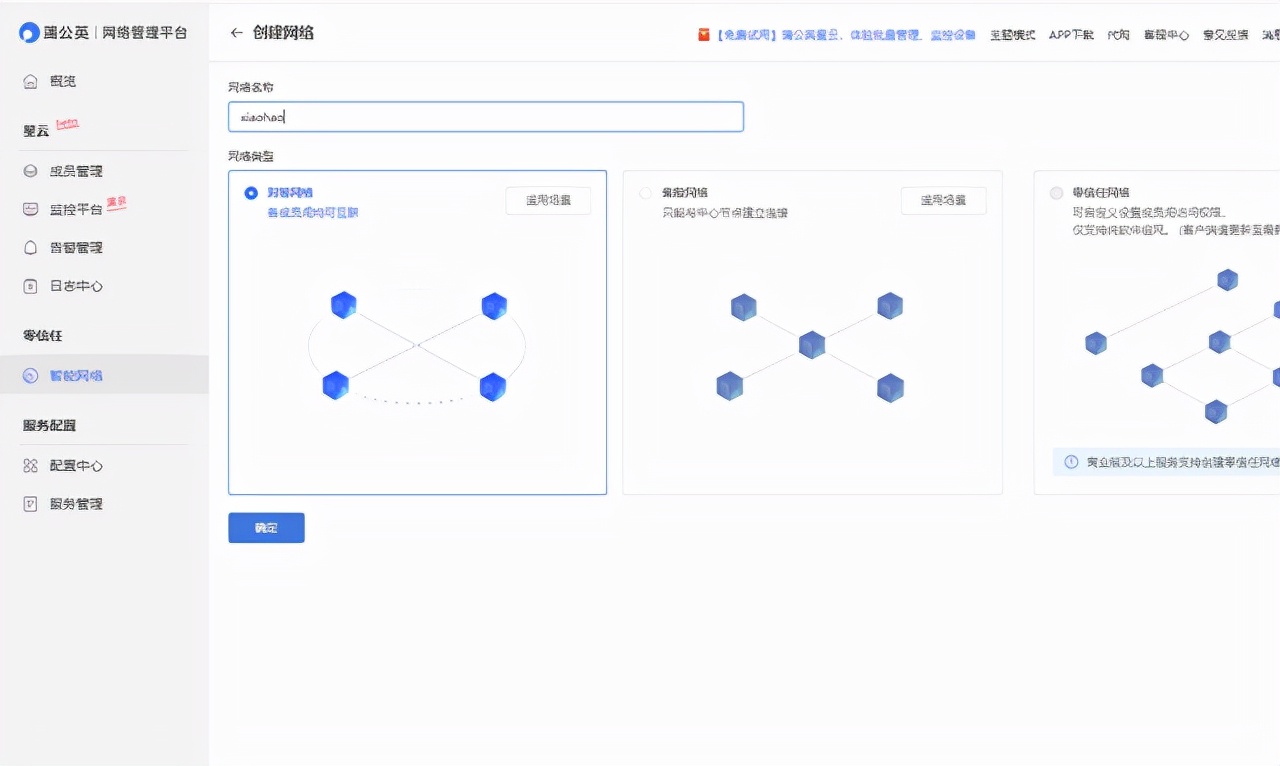Screen dimensions: 1280x766
Task: Click APP下载 in the top bar
Action: 1071,34
